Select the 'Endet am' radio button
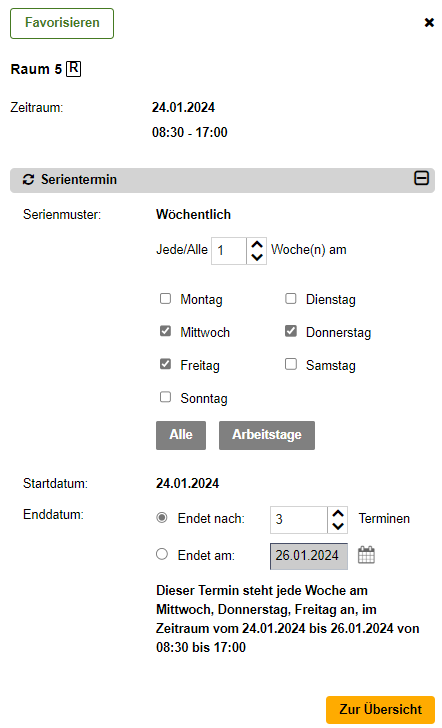This screenshot has height=728, width=442. pos(162,554)
